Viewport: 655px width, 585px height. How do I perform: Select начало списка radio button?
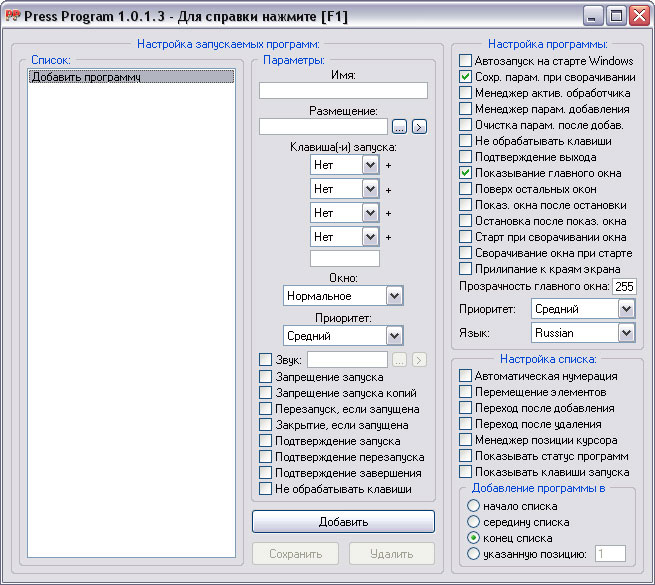coord(473,506)
